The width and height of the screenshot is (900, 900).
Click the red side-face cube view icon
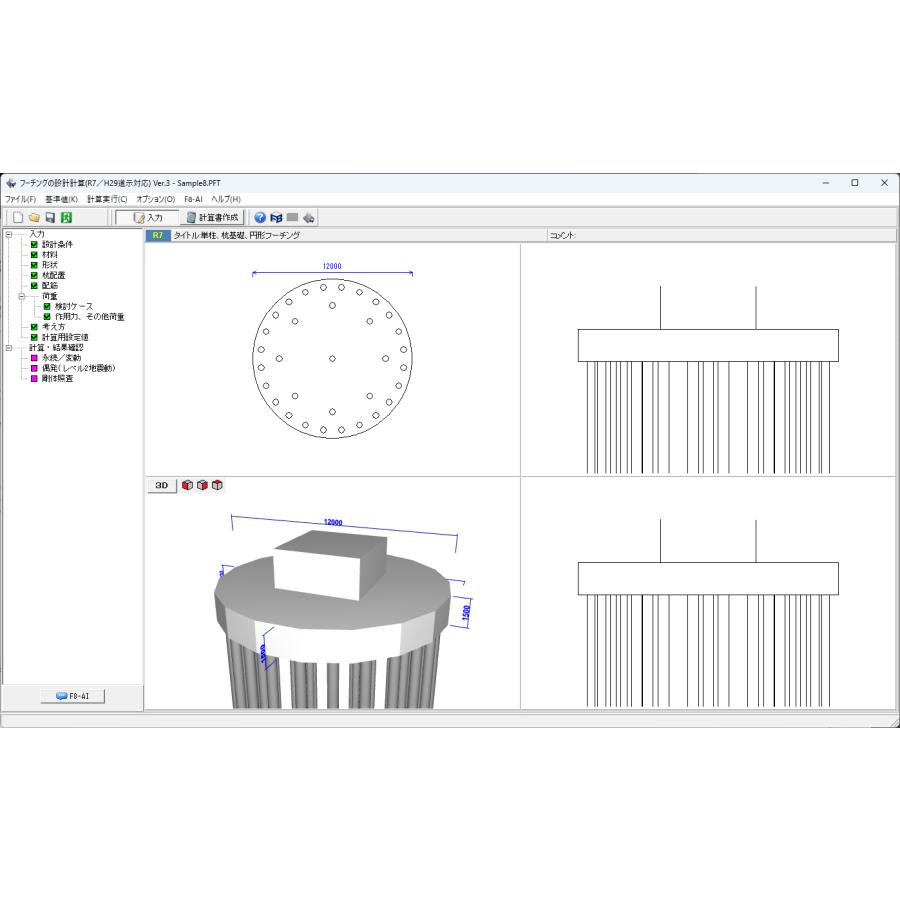coord(202,485)
